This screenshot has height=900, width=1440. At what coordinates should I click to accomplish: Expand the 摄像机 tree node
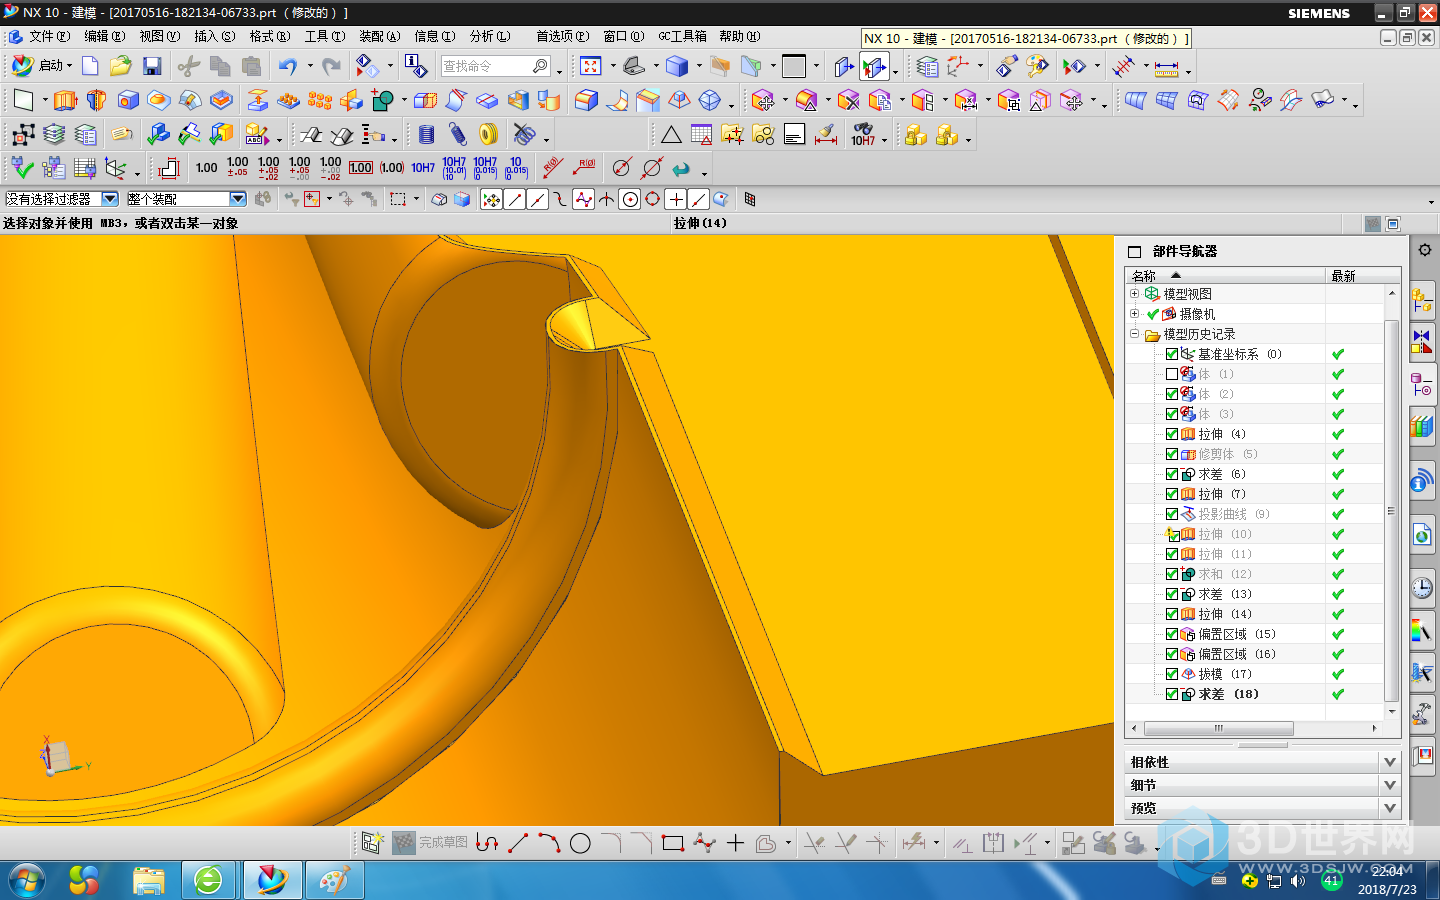coord(1134,314)
